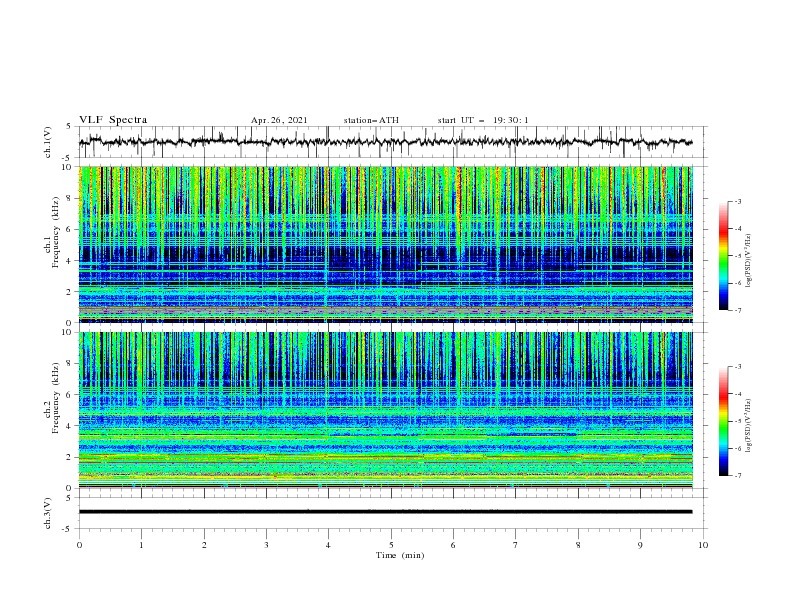Click the "station=ATH" header label
This screenshot has height=612, width=792.
[371, 120]
